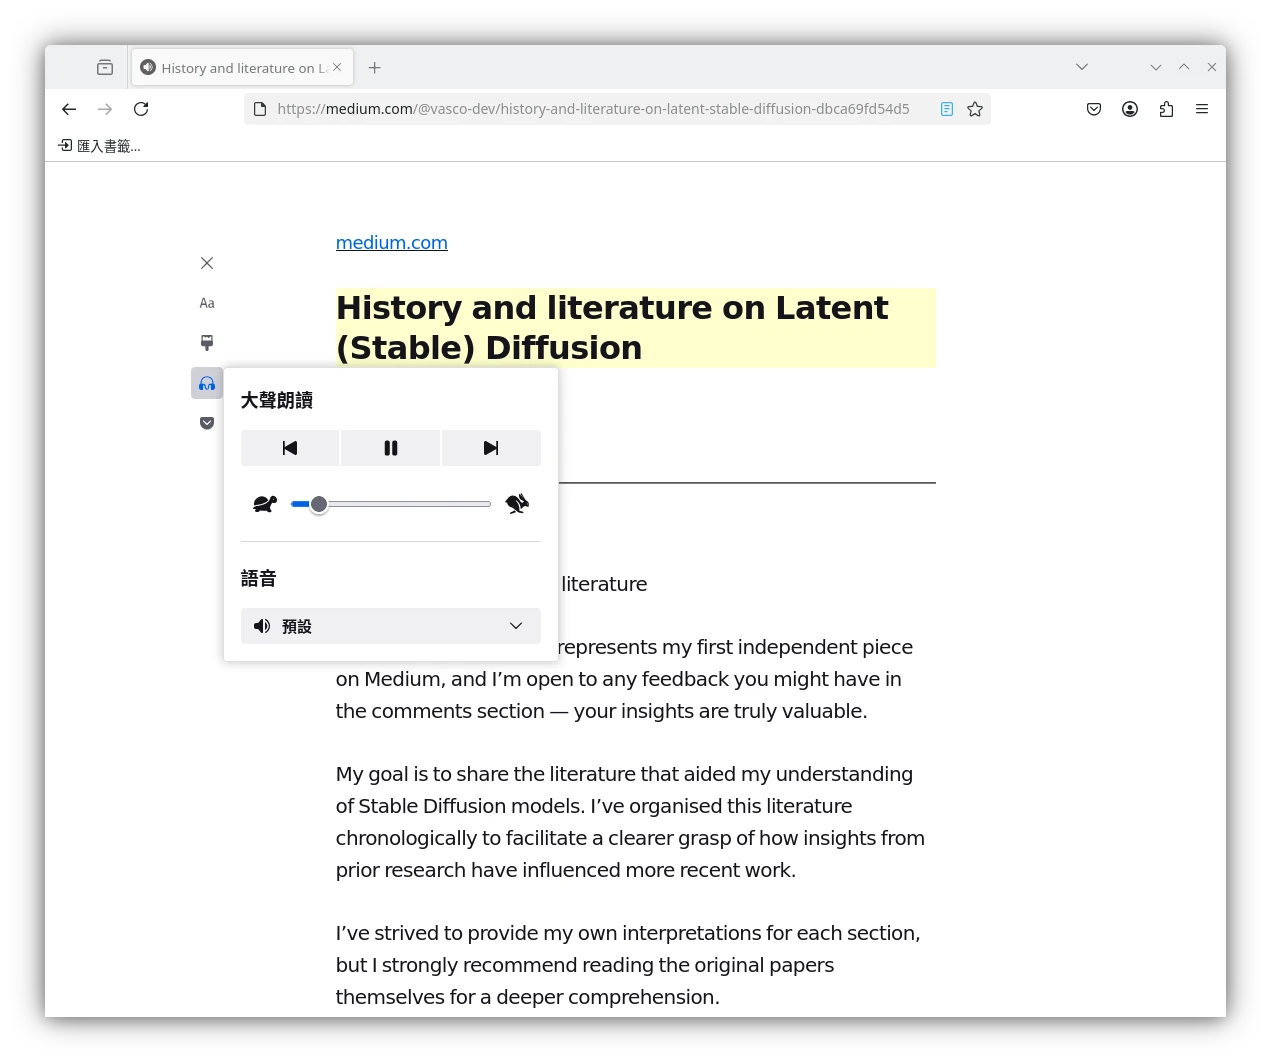Save article to Pocket from reader sidebar
Screen dimensions: 1271x1062
click(207, 423)
